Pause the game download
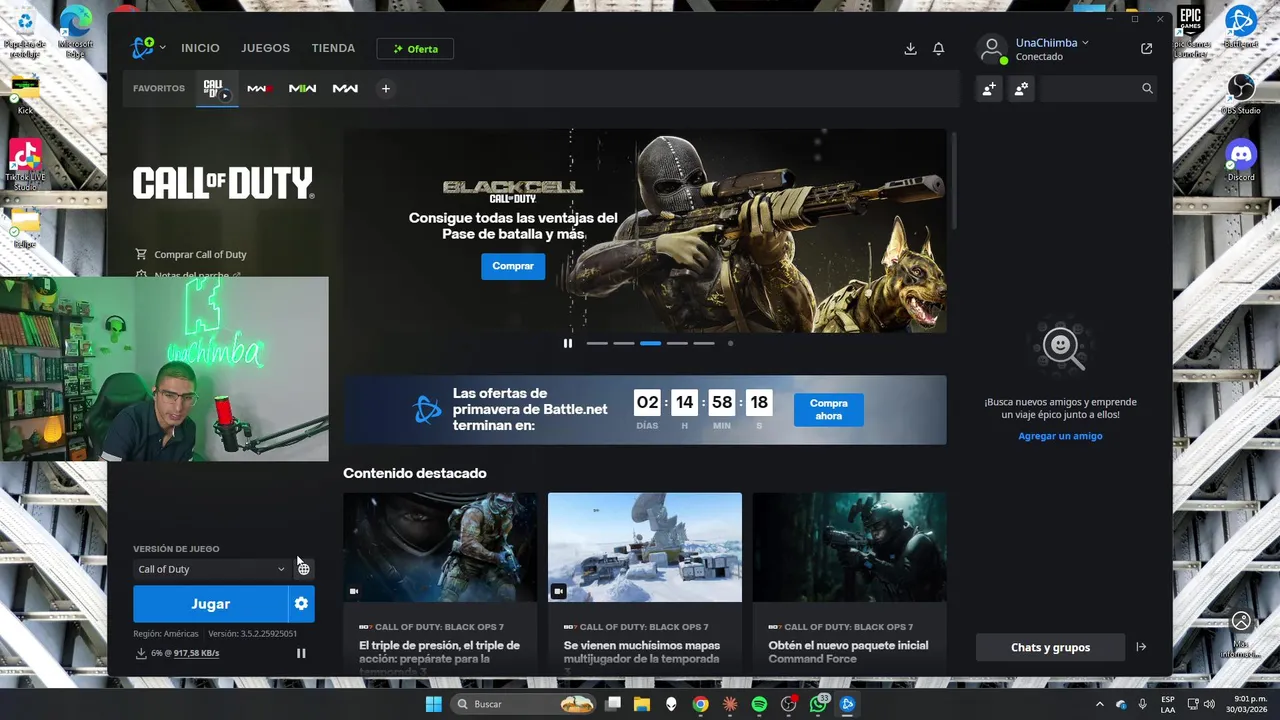The height and width of the screenshot is (720, 1280). point(301,653)
